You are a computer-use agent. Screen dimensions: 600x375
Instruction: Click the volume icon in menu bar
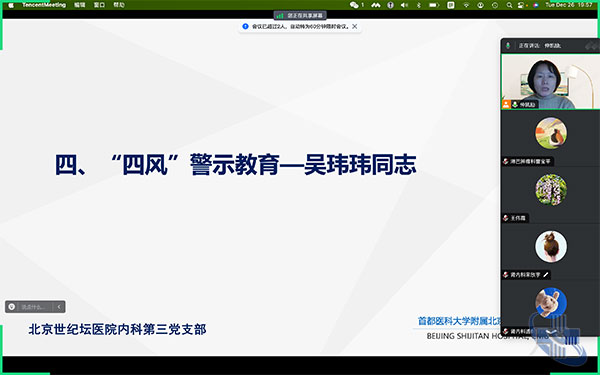(404, 5)
